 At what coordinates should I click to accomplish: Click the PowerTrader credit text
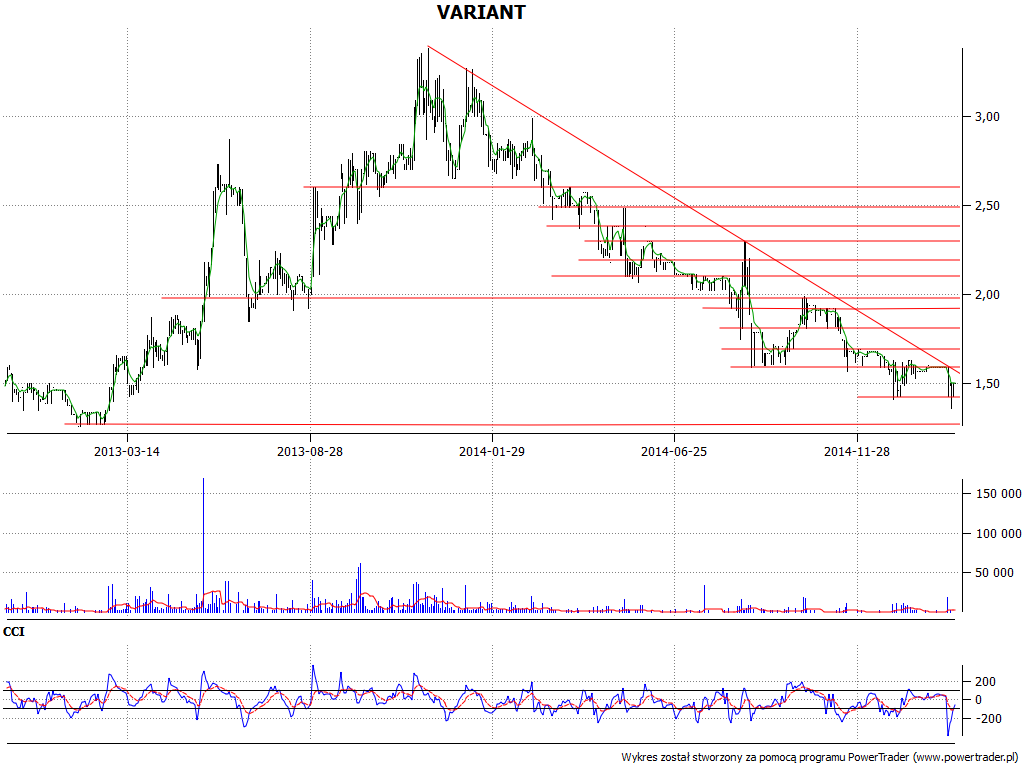point(820,757)
